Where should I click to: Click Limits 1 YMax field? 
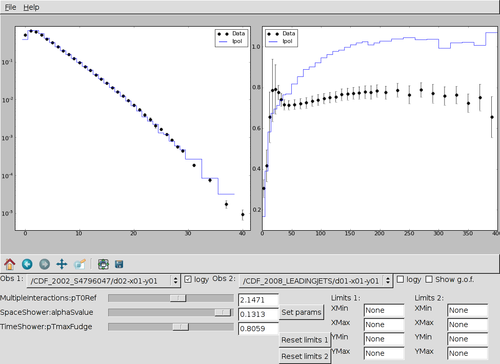coord(384,353)
